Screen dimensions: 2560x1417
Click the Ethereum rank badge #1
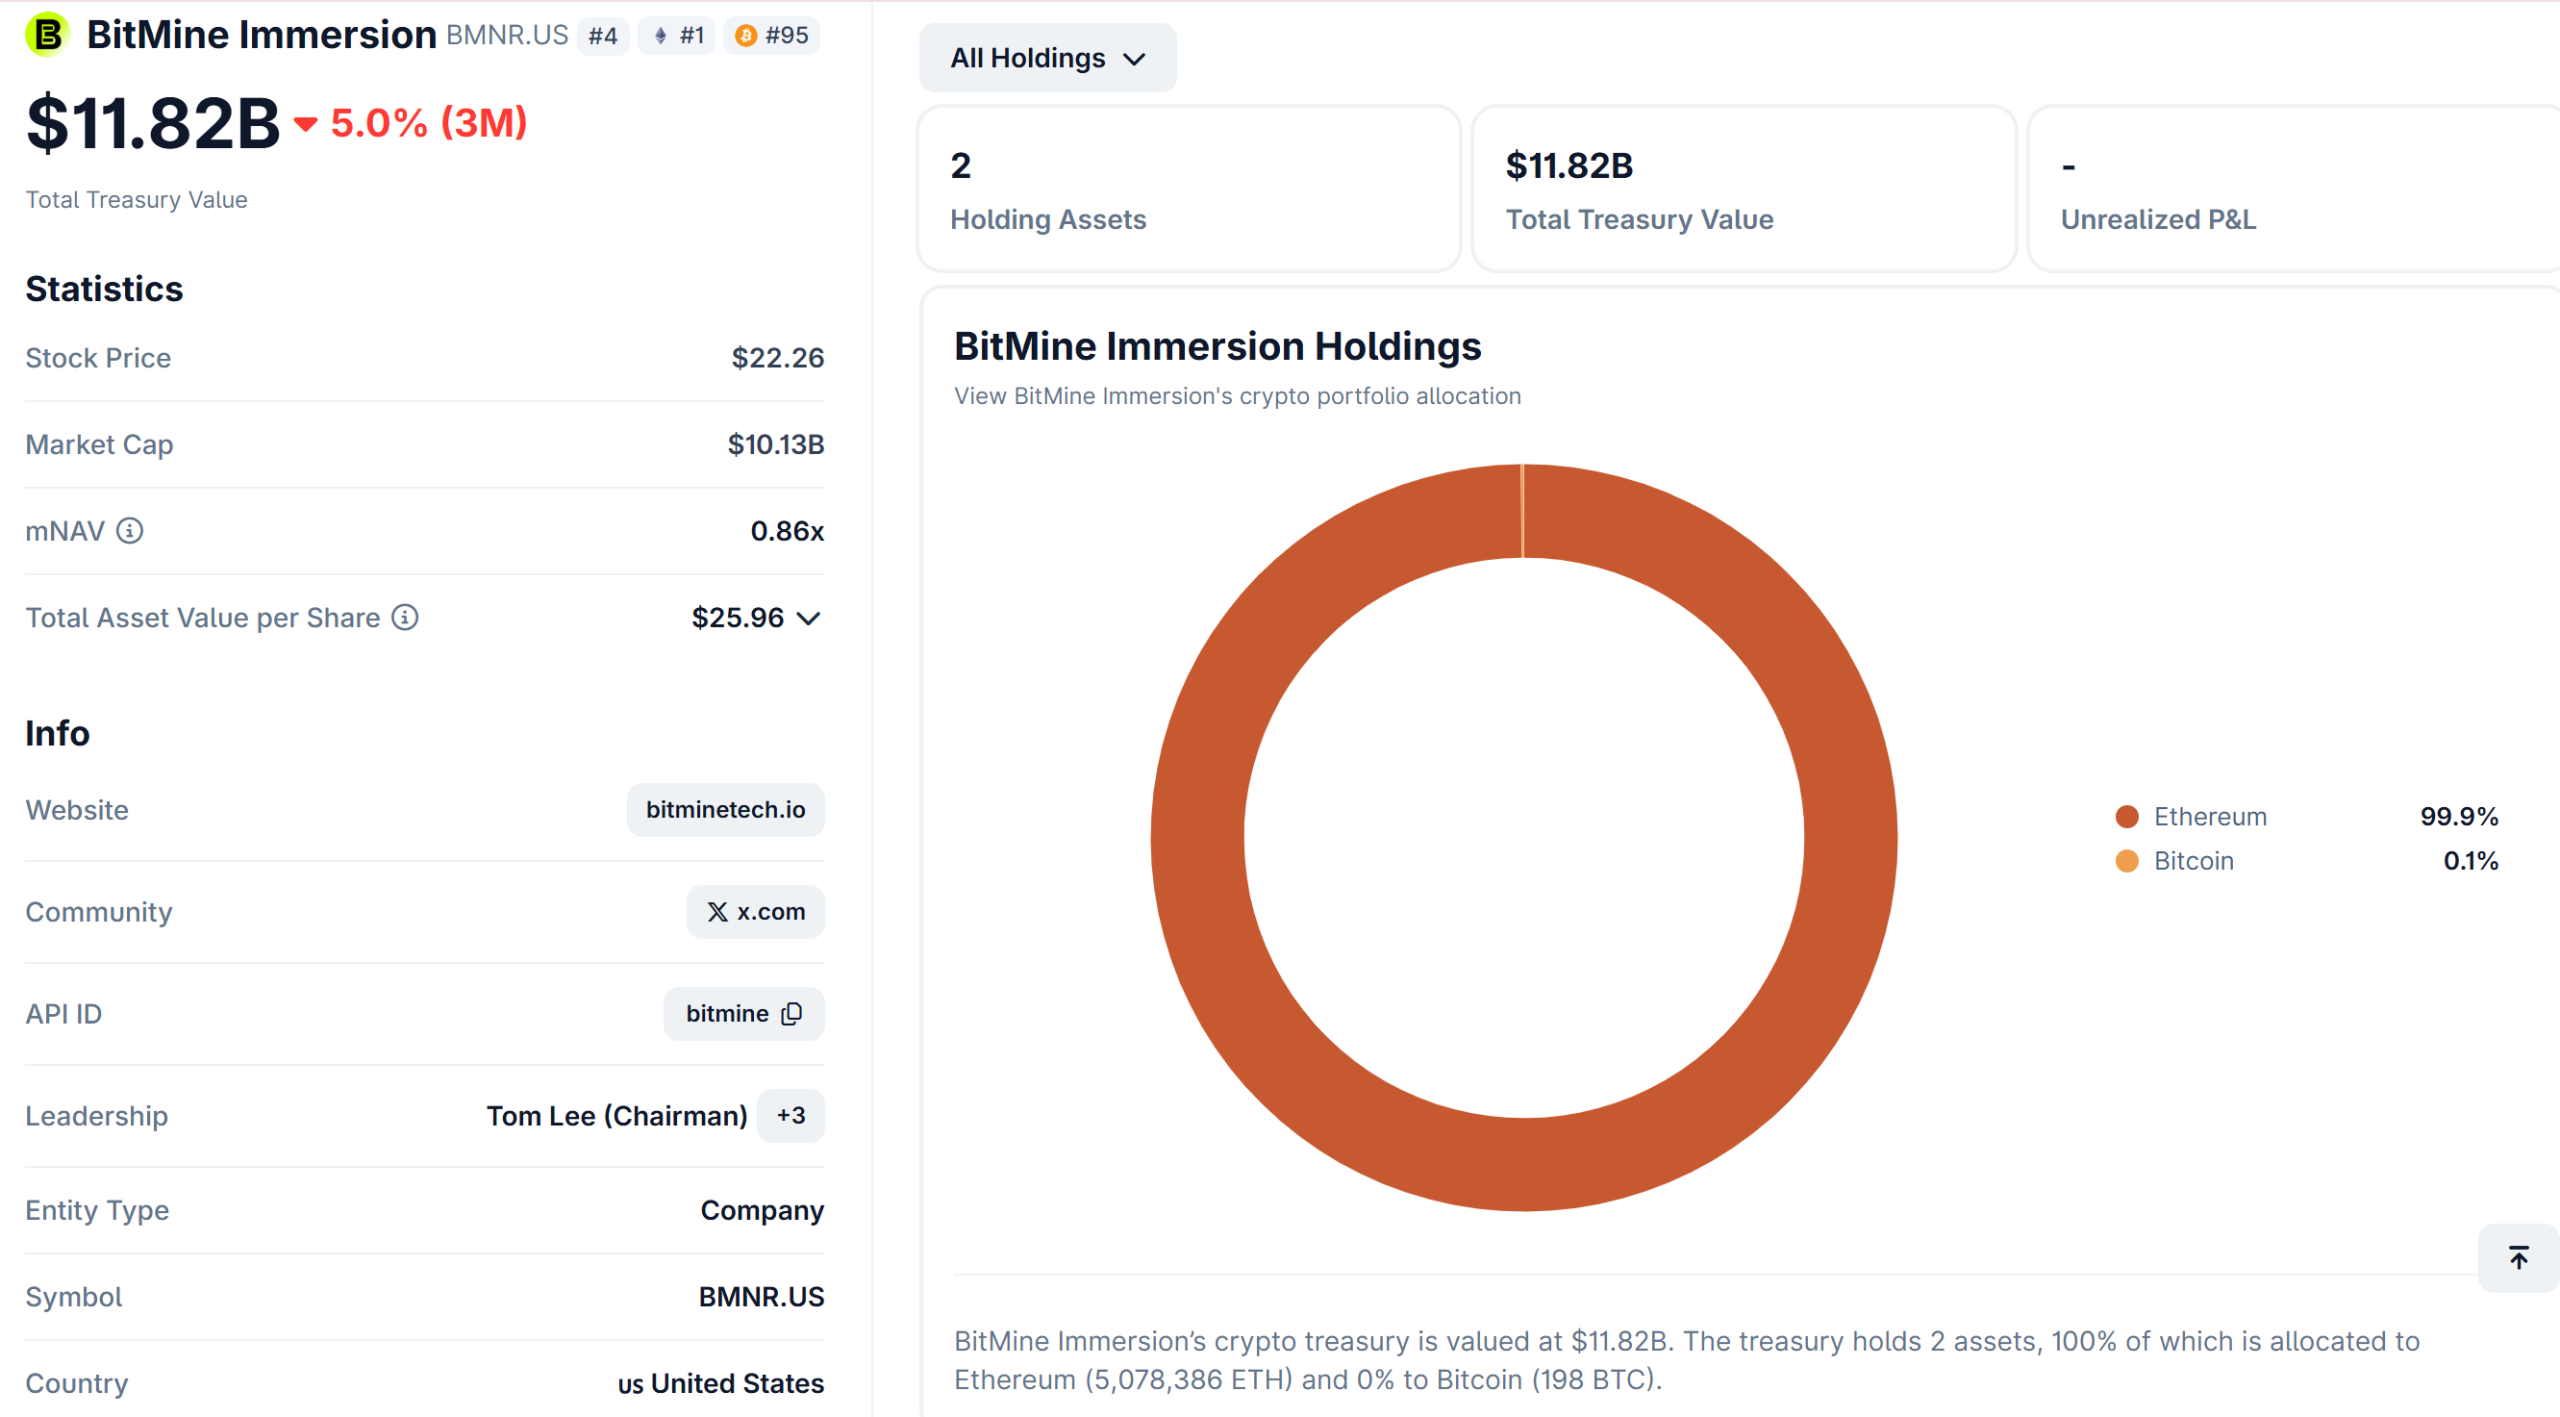click(676, 35)
